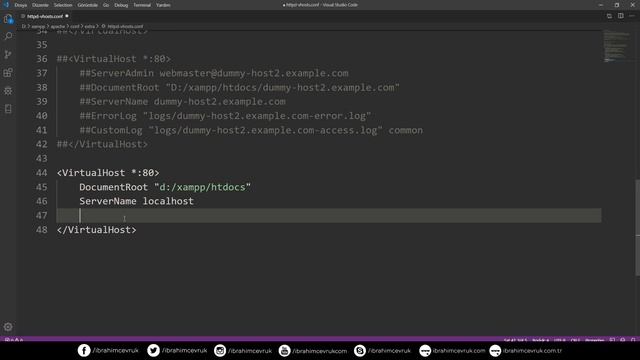Open the activity bar icon below the bug icon
Image resolution: width=640 pixels, height=360 pixels.
[8, 109]
